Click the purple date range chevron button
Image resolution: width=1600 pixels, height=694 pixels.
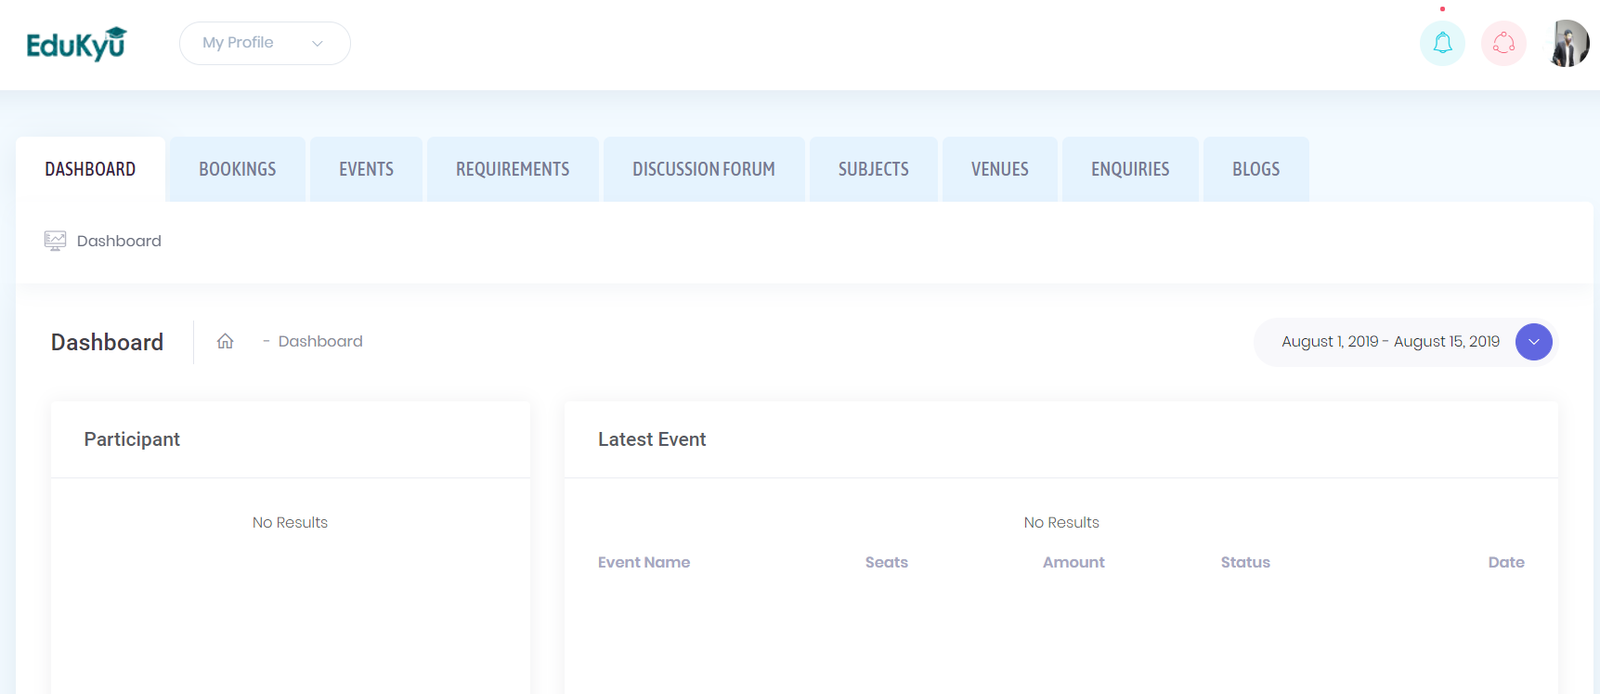point(1533,342)
